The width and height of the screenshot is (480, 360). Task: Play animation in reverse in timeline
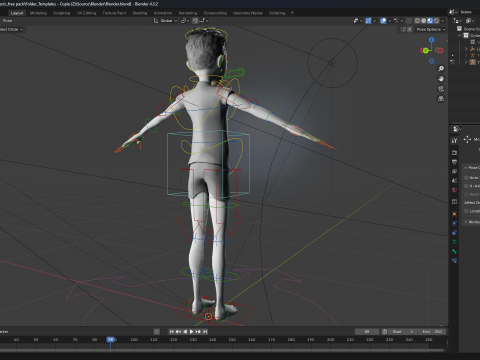[185, 332]
